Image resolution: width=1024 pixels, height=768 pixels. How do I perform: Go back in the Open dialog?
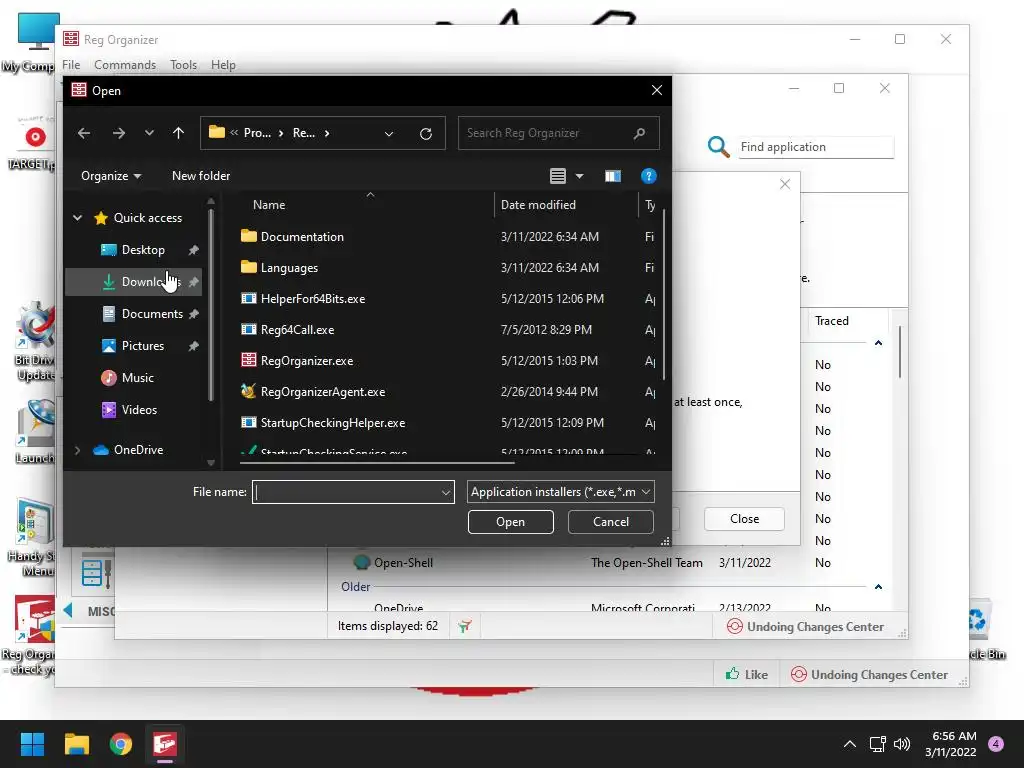click(x=84, y=133)
